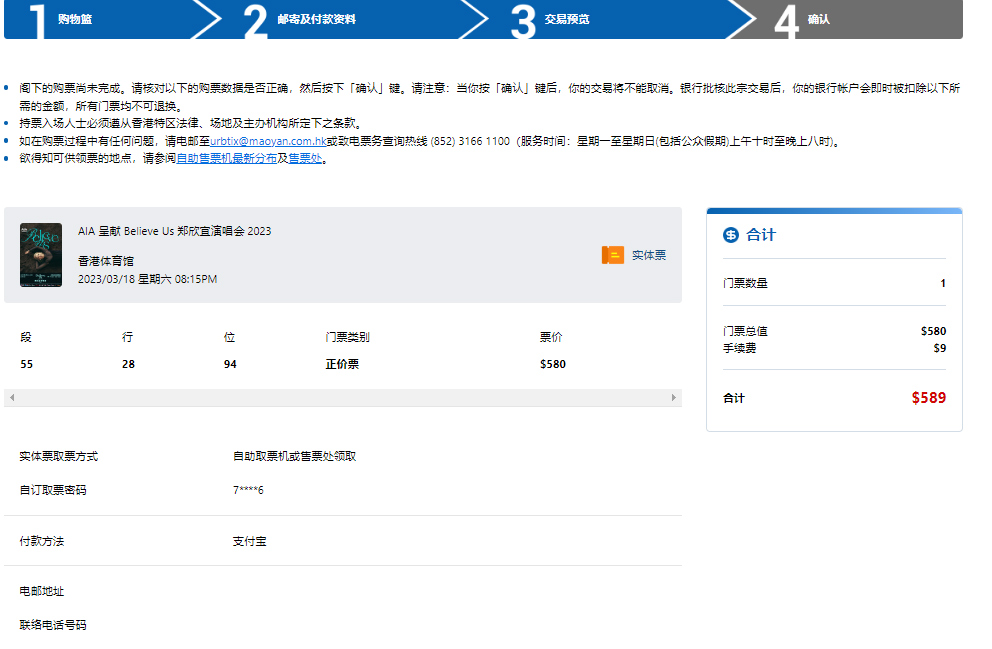Select step 3 交易预览
This screenshot has width=992, height=649.
point(567,19)
